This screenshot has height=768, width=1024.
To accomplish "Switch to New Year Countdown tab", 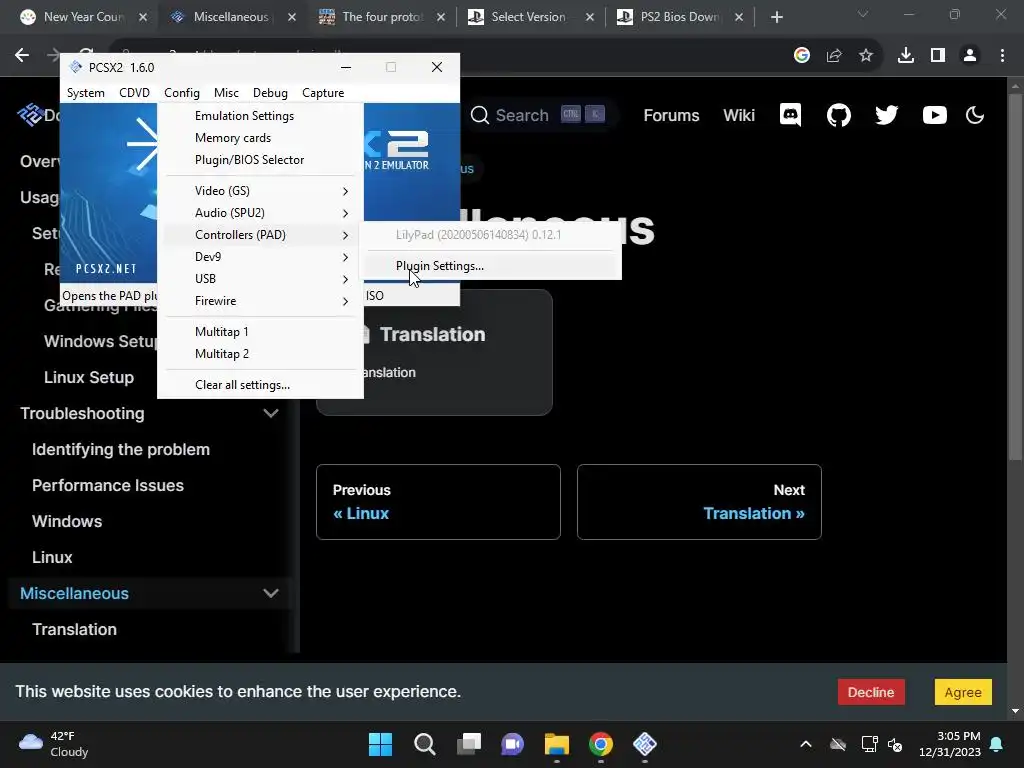I will click(82, 17).
